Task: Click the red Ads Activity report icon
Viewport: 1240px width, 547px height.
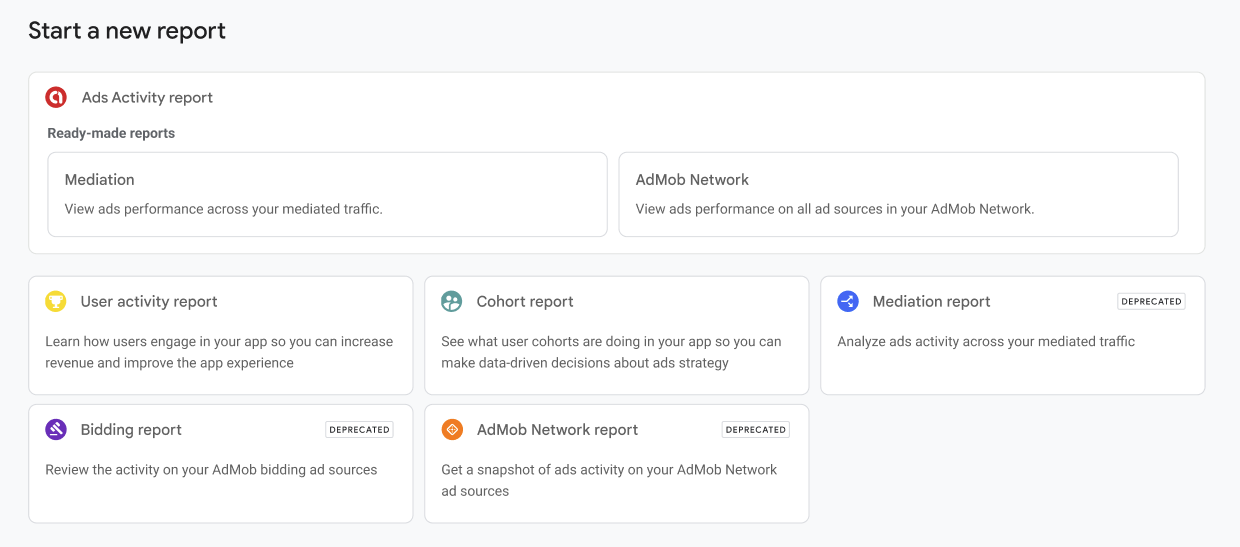Action: tap(56, 97)
